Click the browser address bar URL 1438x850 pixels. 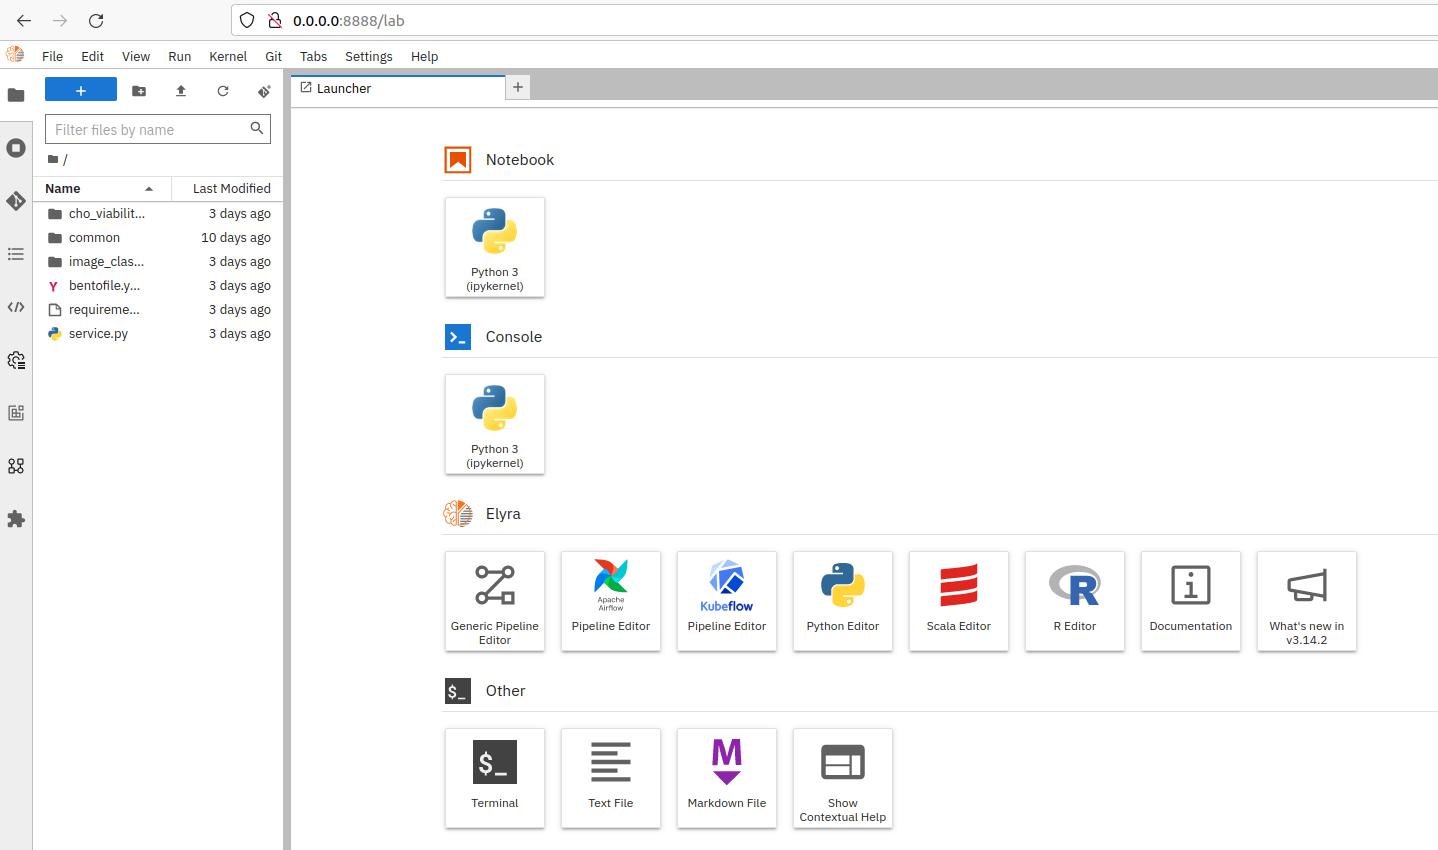point(349,20)
